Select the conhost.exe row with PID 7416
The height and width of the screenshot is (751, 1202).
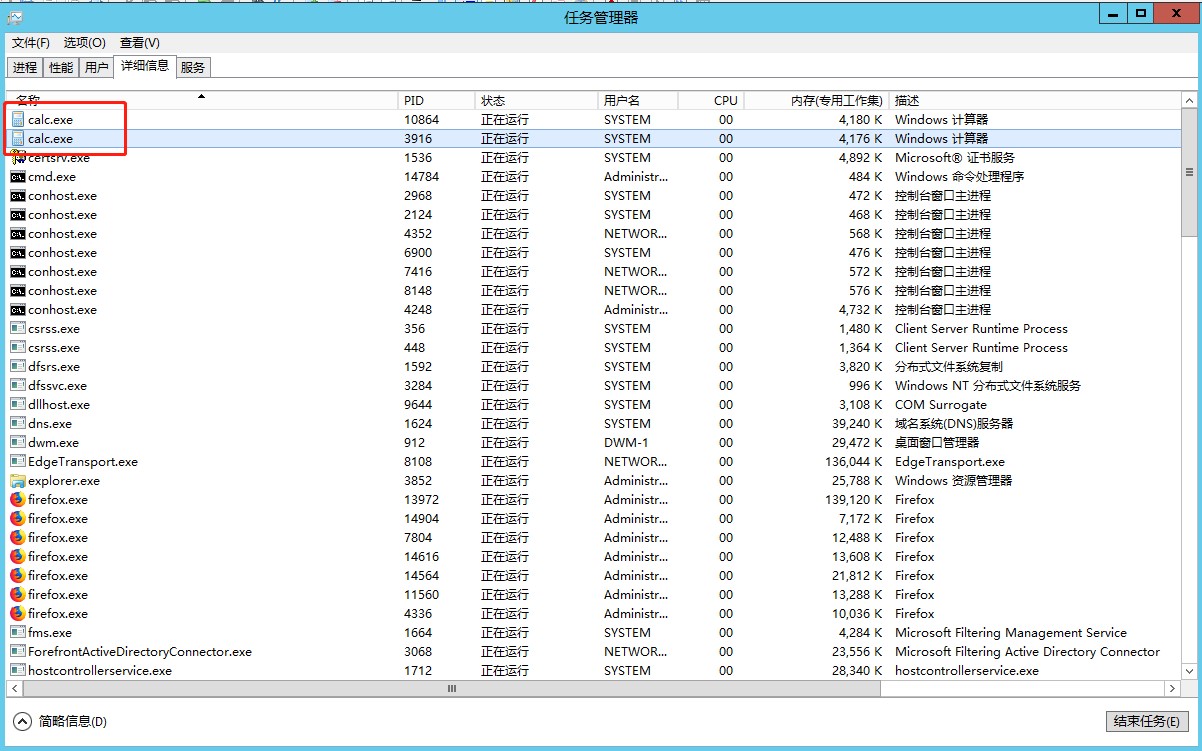click(594, 271)
